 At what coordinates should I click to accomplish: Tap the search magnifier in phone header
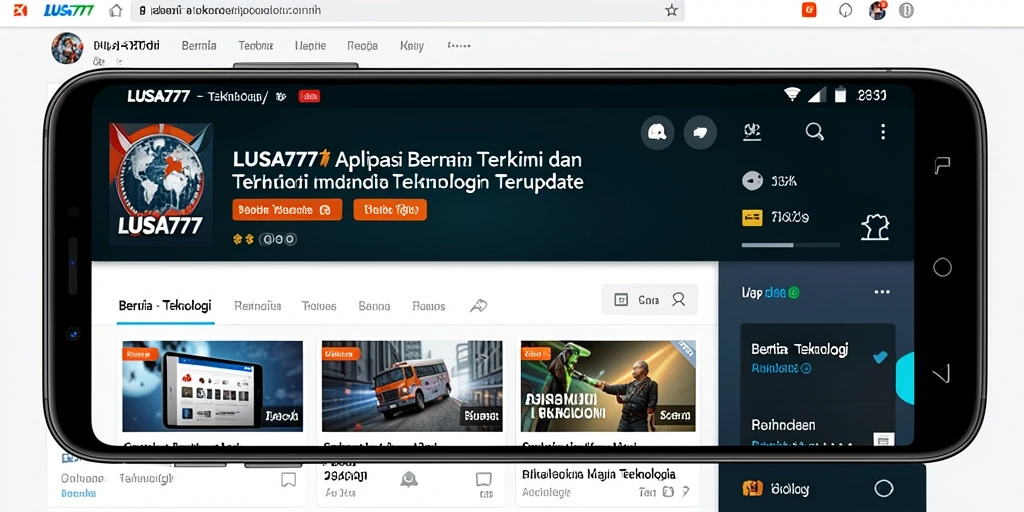point(814,132)
